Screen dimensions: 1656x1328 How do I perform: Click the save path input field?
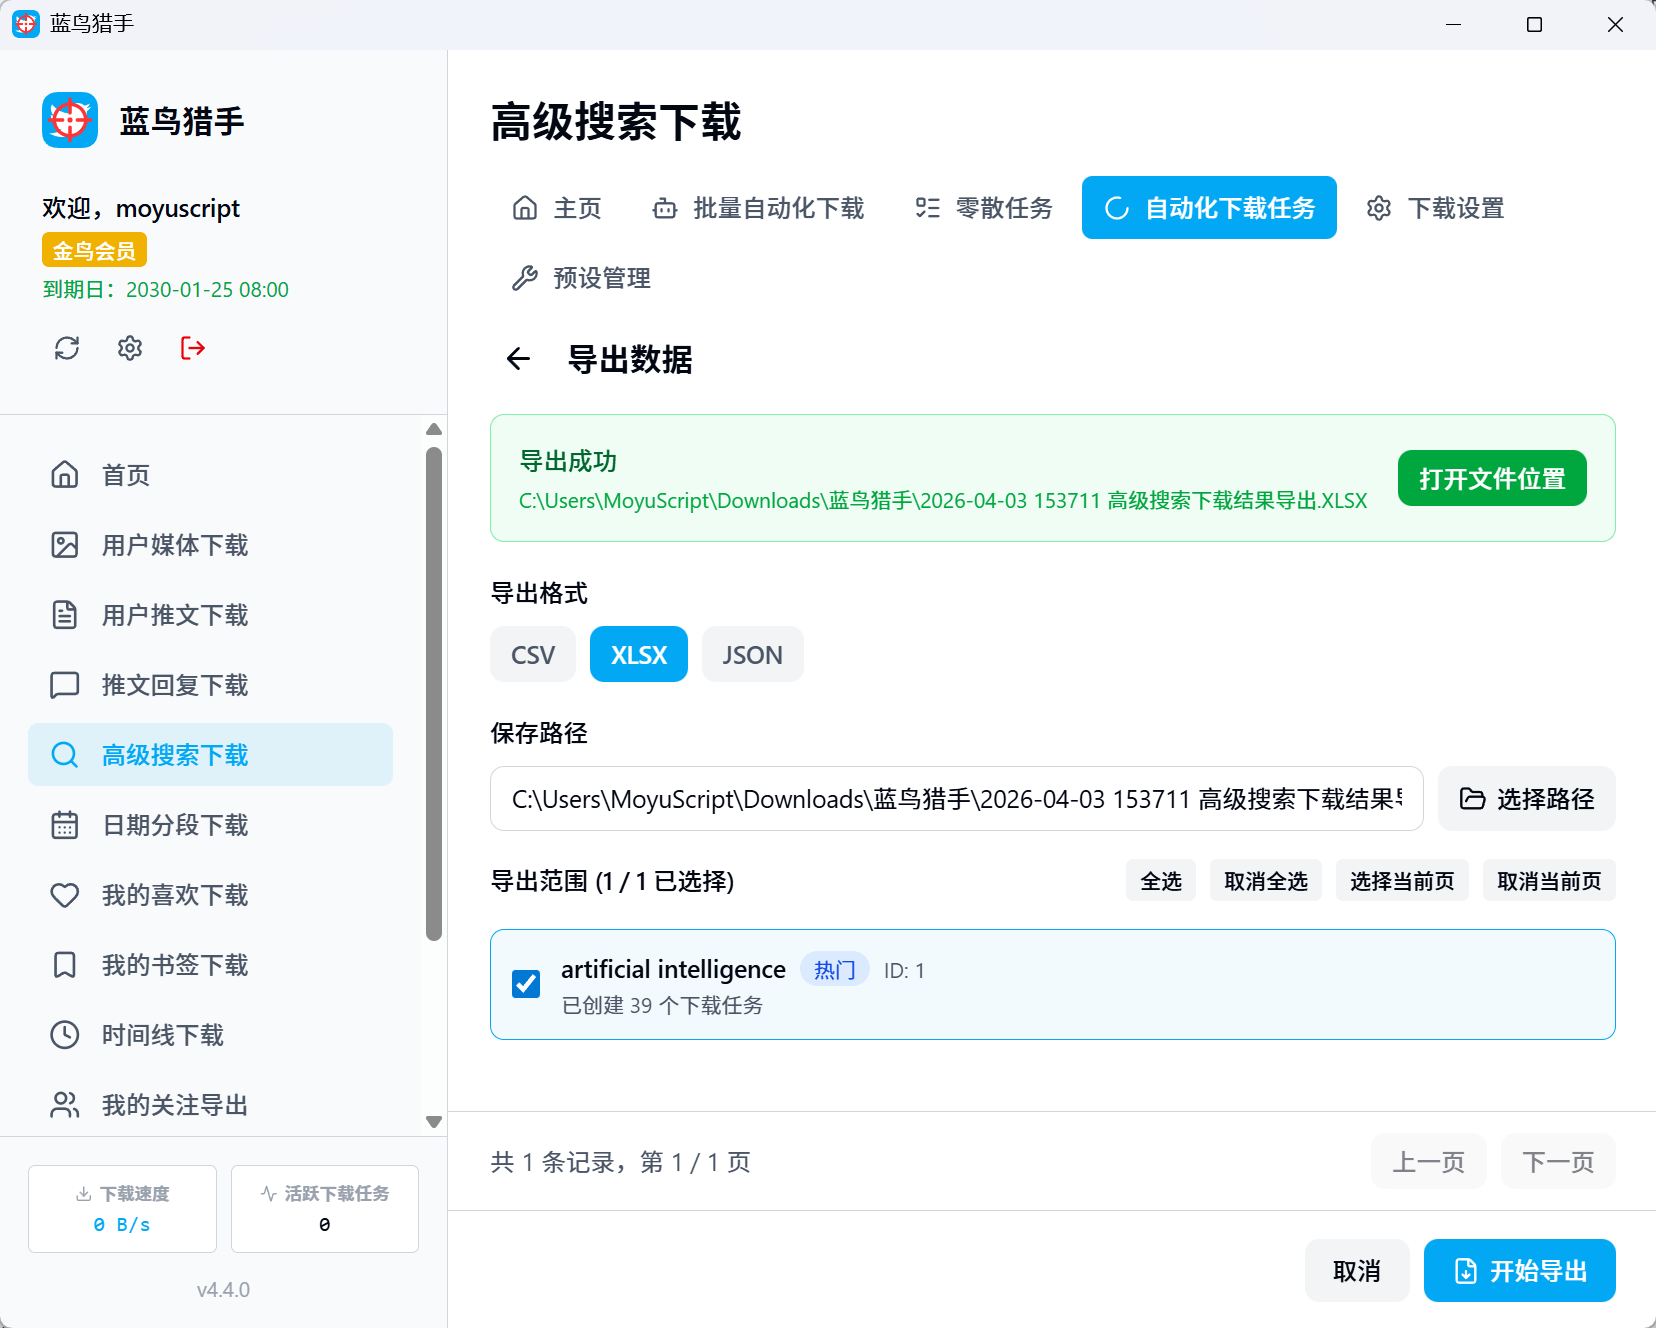pyautogui.click(x=956, y=799)
